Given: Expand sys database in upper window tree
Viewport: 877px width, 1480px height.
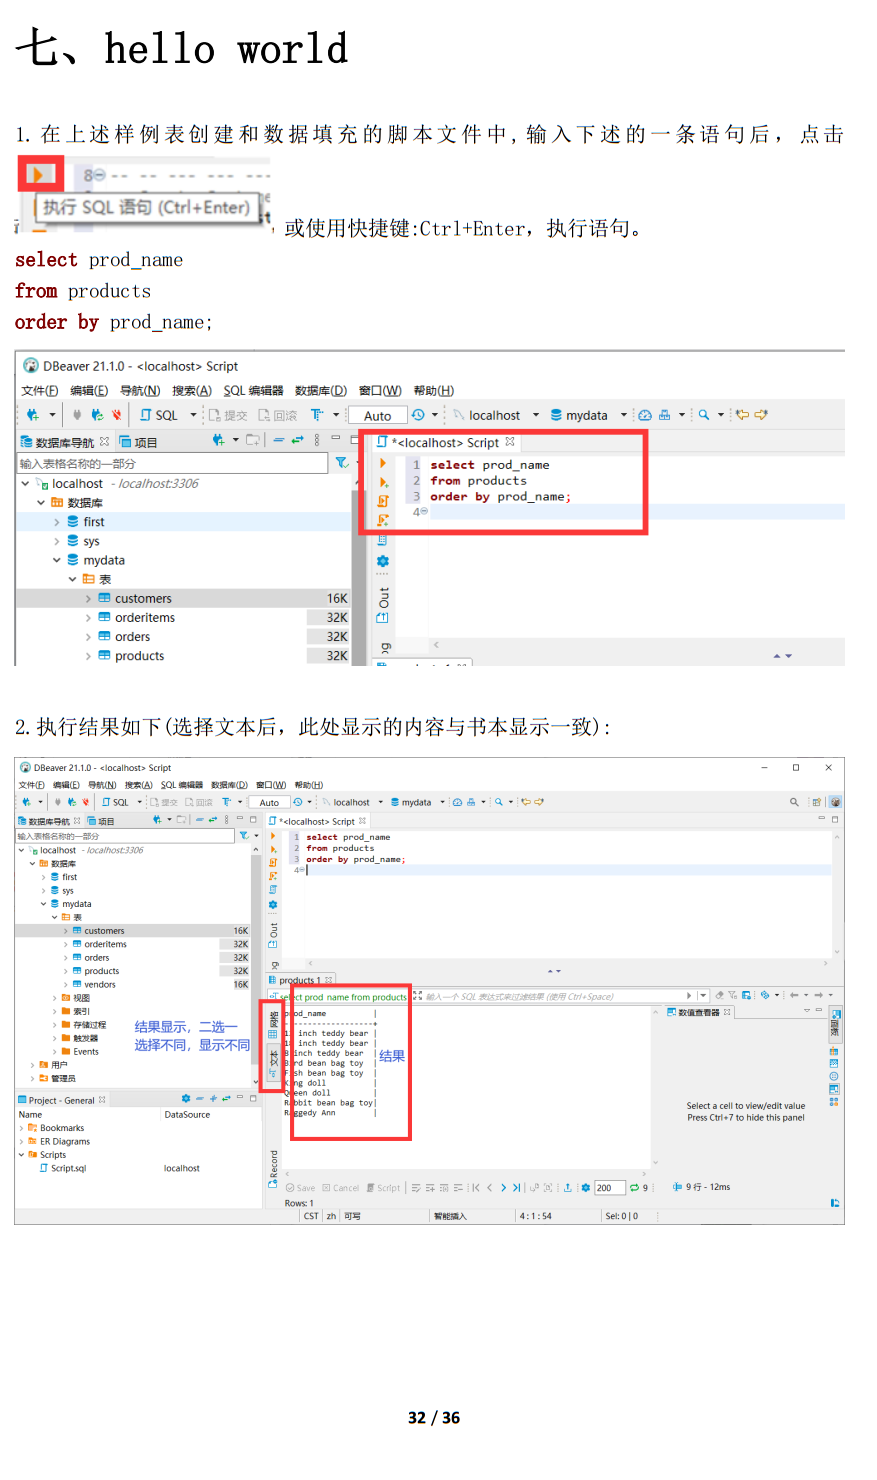Looking at the screenshot, I should pyautogui.click(x=57, y=541).
